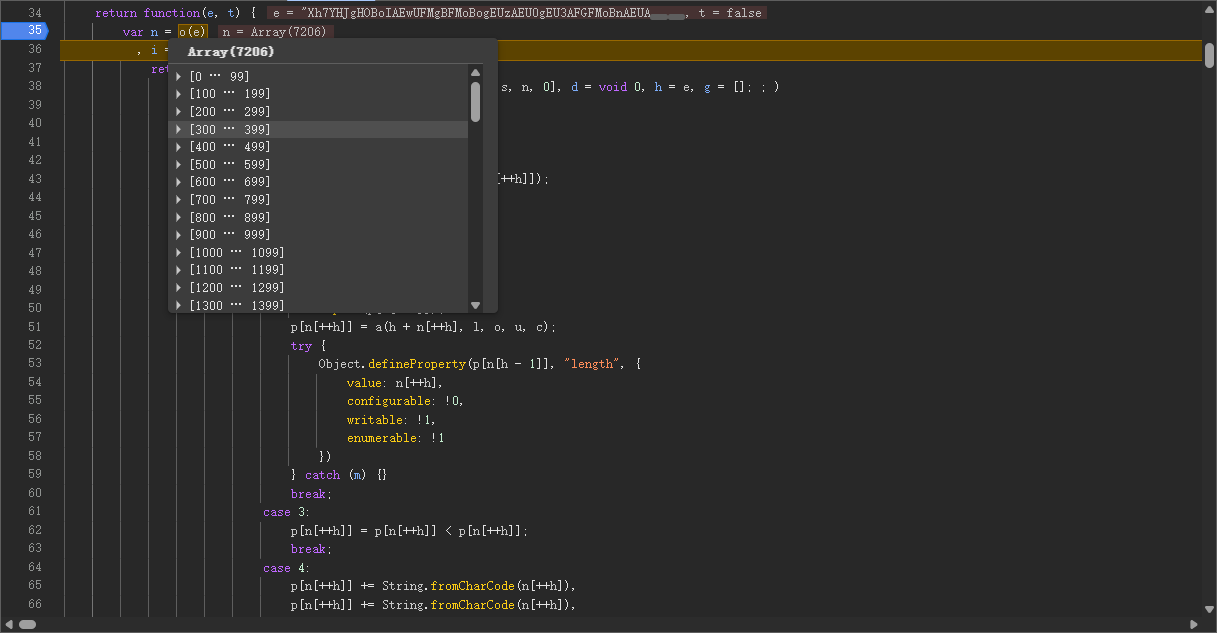Image resolution: width=1217 pixels, height=633 pixels.
Task: Click inline value t = false
Action: [x=729, y=14]
